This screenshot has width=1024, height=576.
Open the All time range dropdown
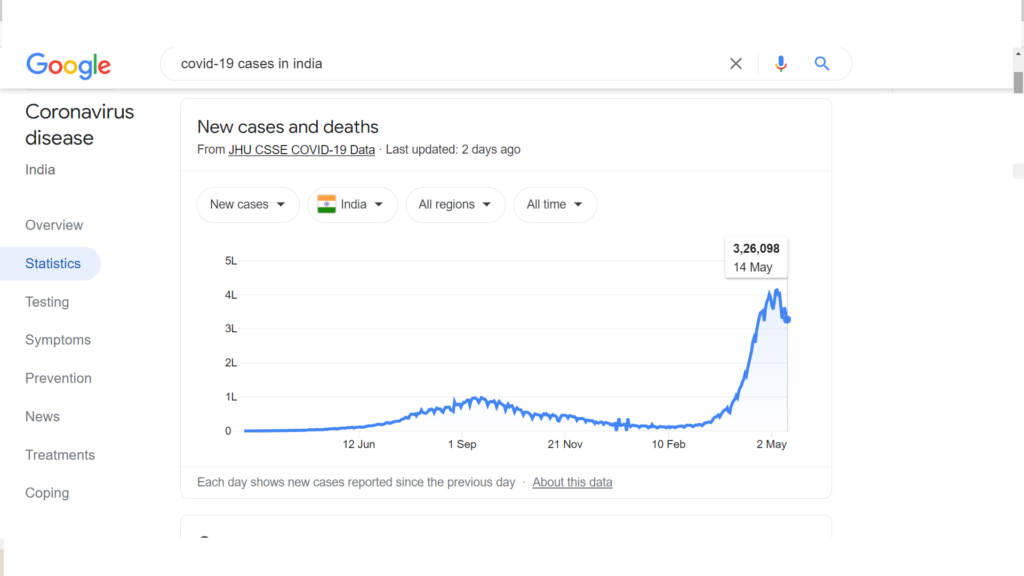pyautogui.click(x=554, y=204)
